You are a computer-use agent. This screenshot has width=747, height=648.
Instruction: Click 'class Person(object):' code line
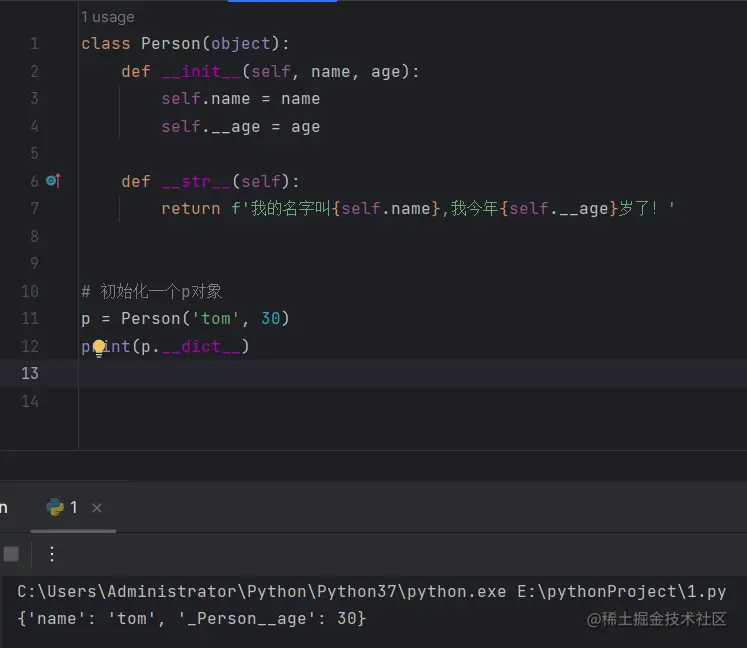(185, 44)
